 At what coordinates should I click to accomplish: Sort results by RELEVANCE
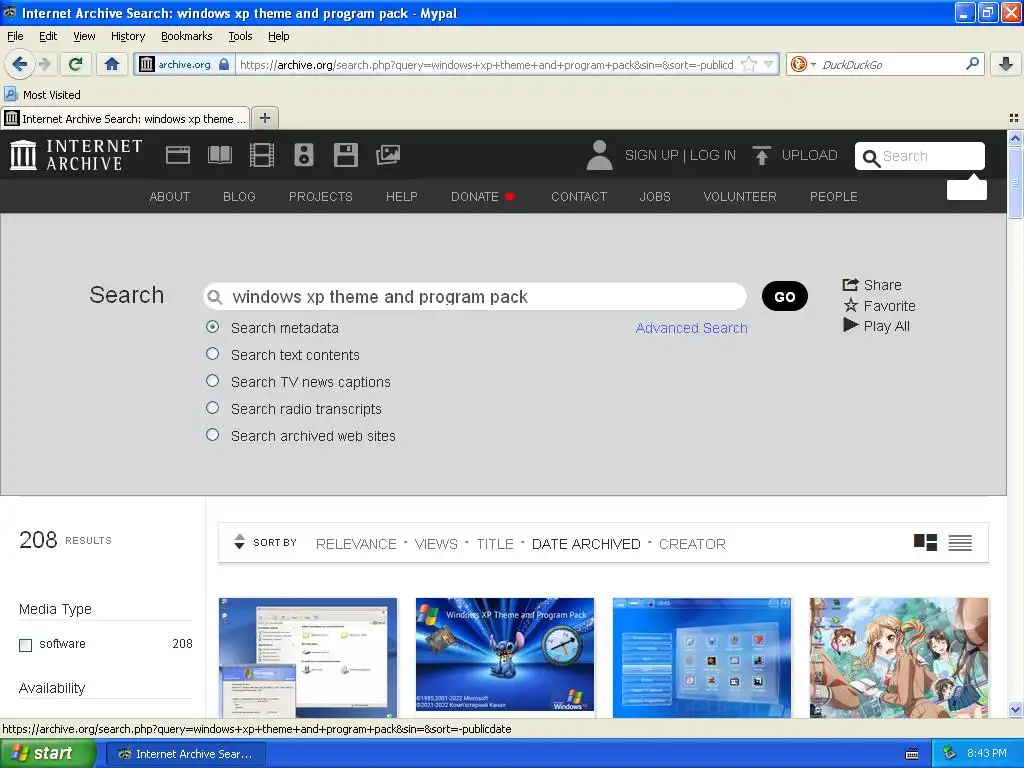point(356,544)
